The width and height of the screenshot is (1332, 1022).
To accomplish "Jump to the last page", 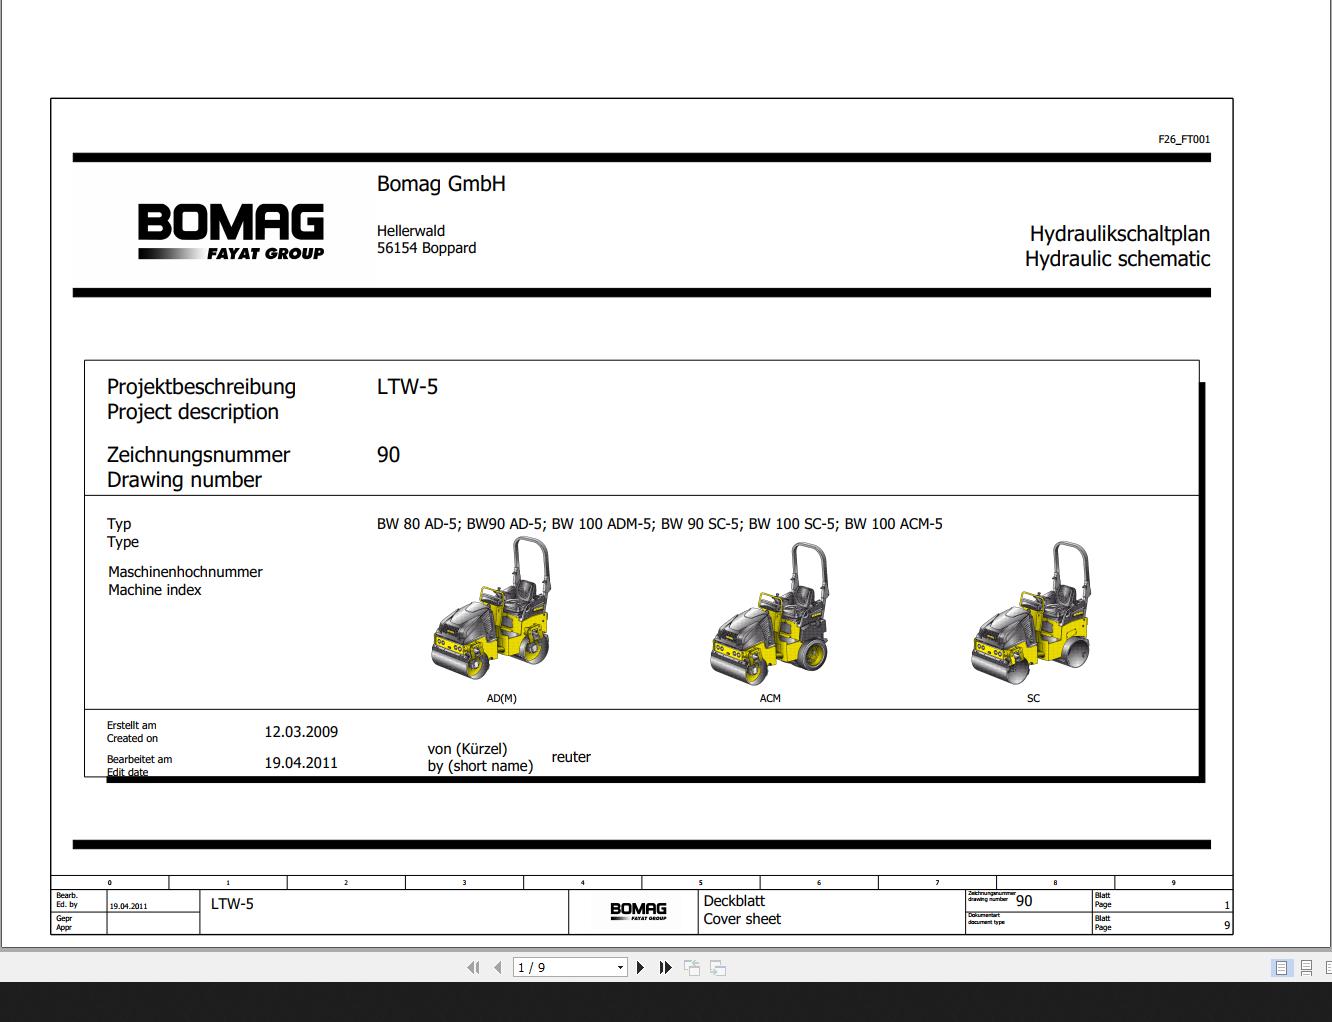I will [665, 967].
